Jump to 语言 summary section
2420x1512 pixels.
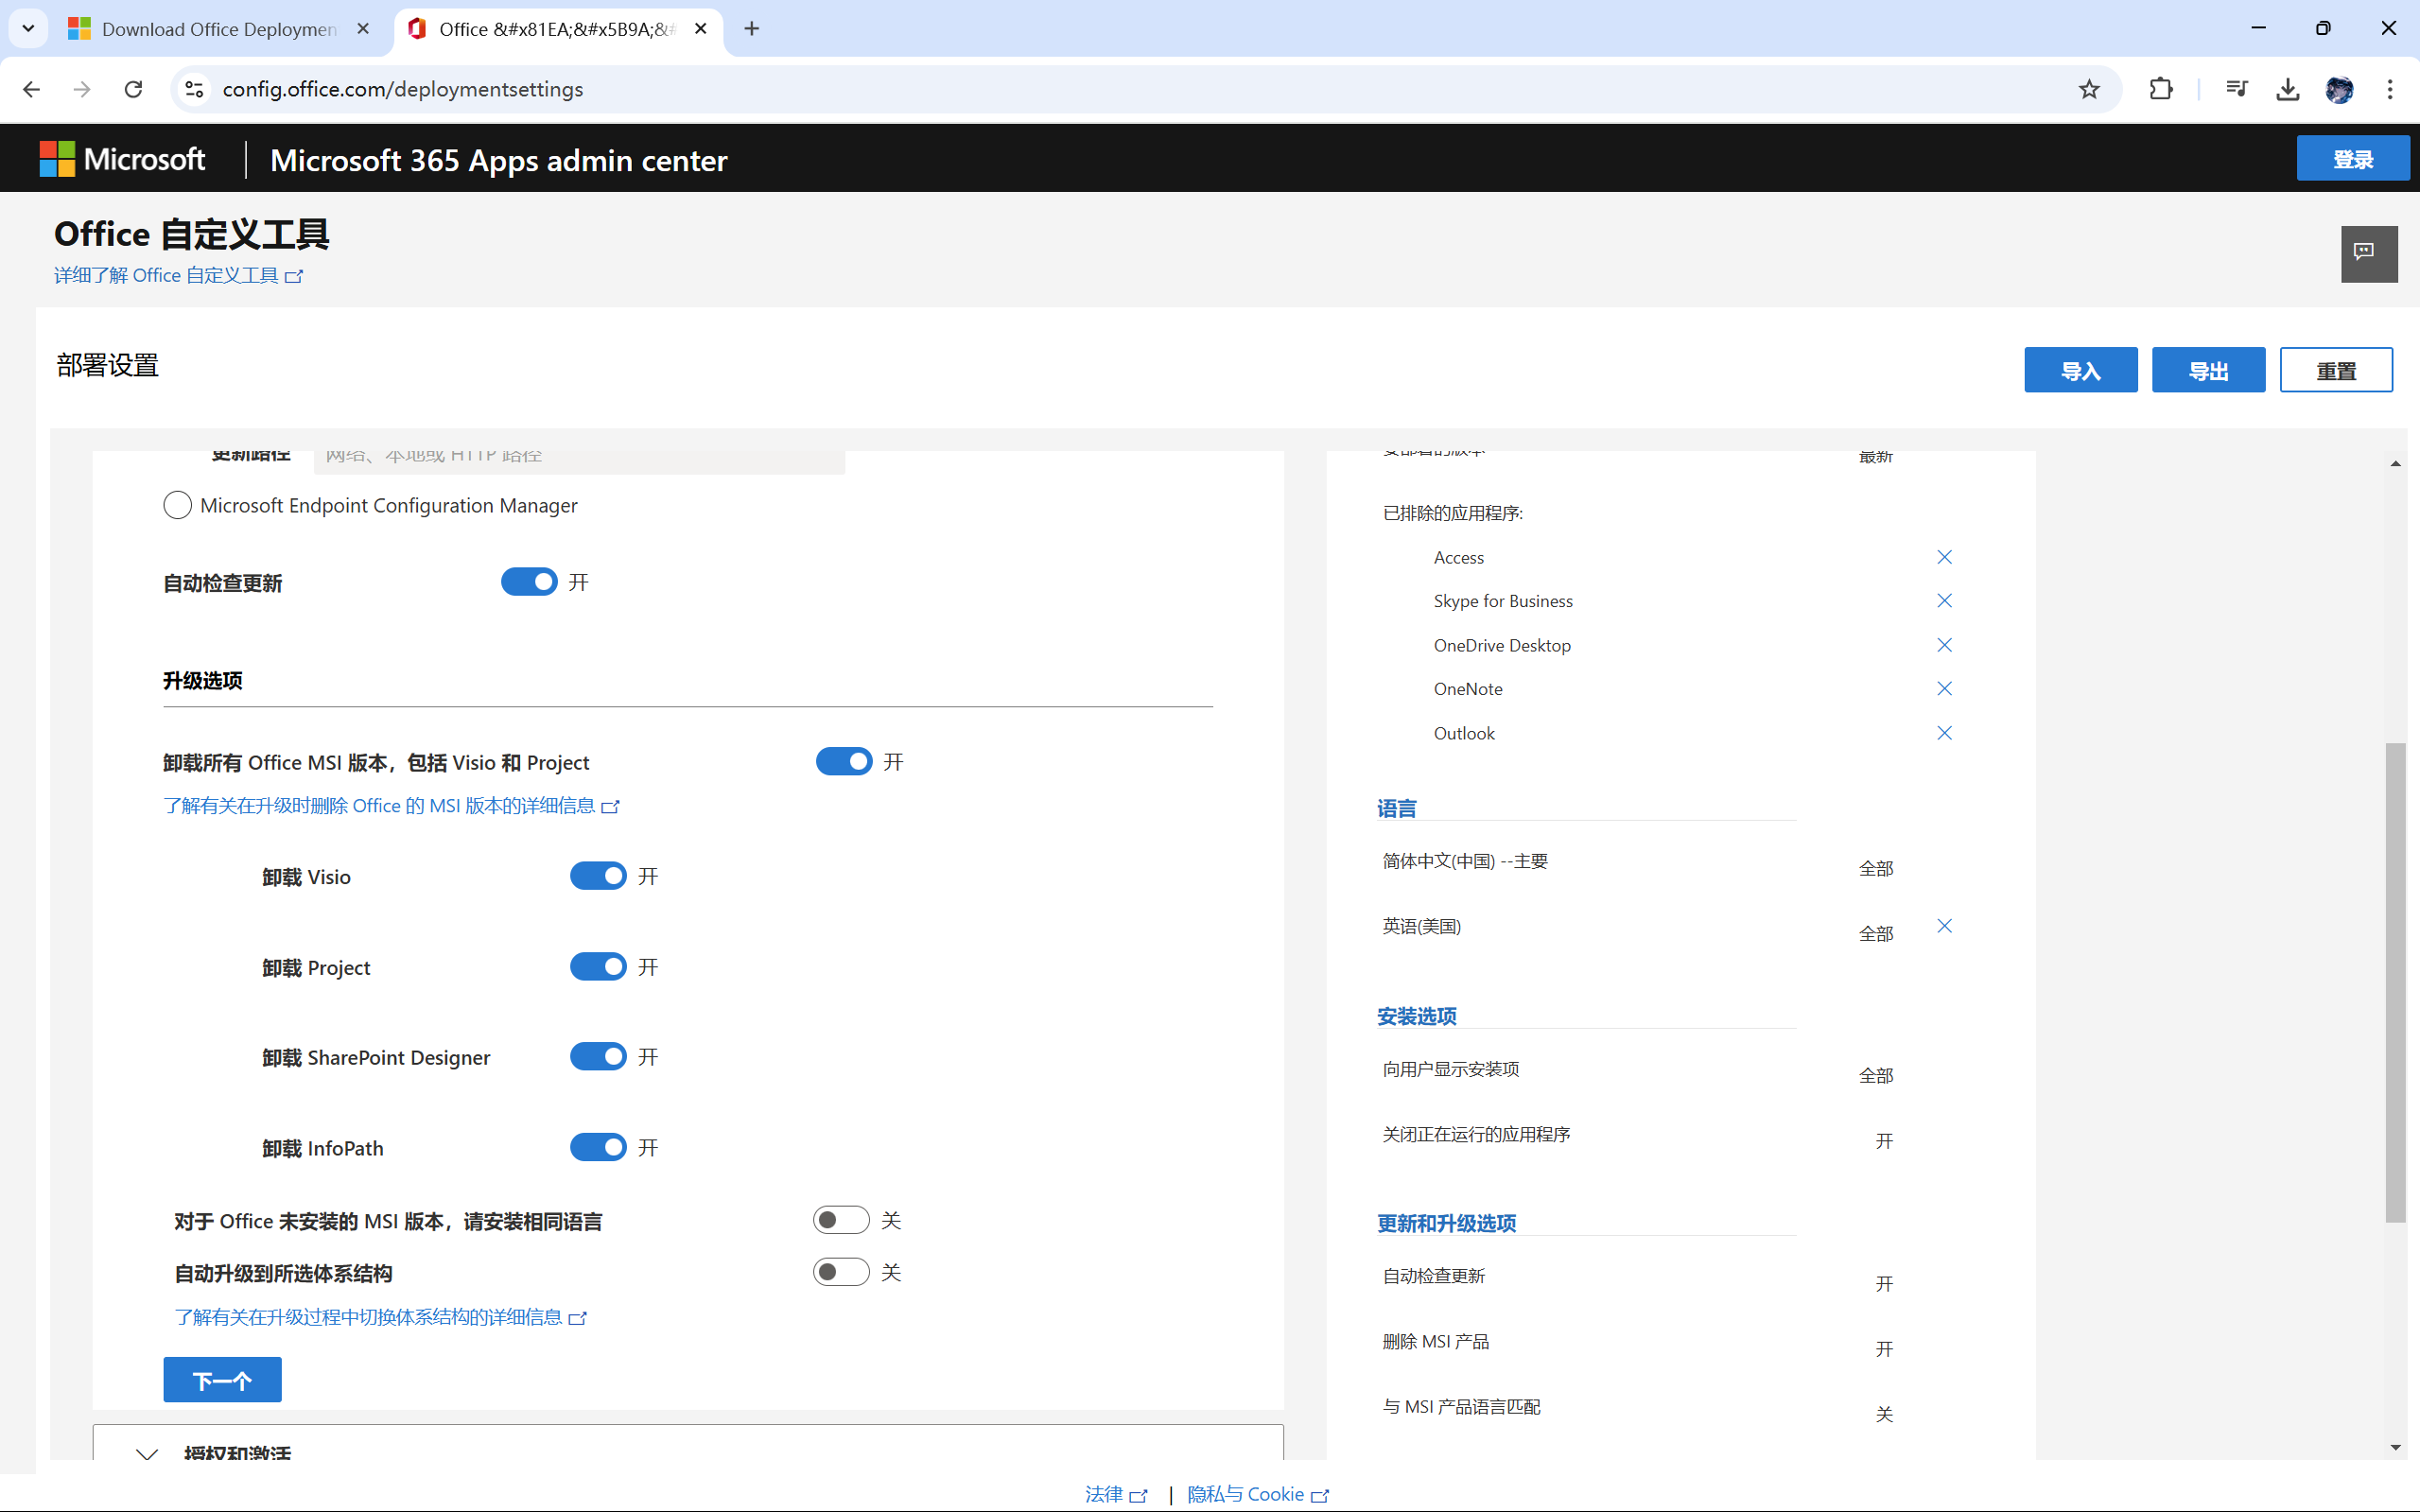click(x=1396, y=808)
